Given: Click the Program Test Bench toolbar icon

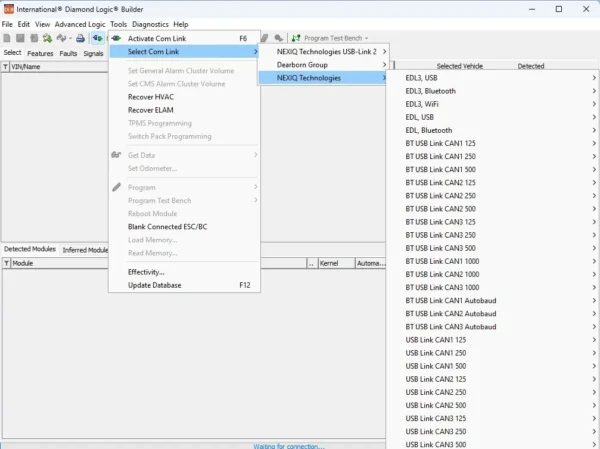Looking at the screenshot, I should (296, 38).
